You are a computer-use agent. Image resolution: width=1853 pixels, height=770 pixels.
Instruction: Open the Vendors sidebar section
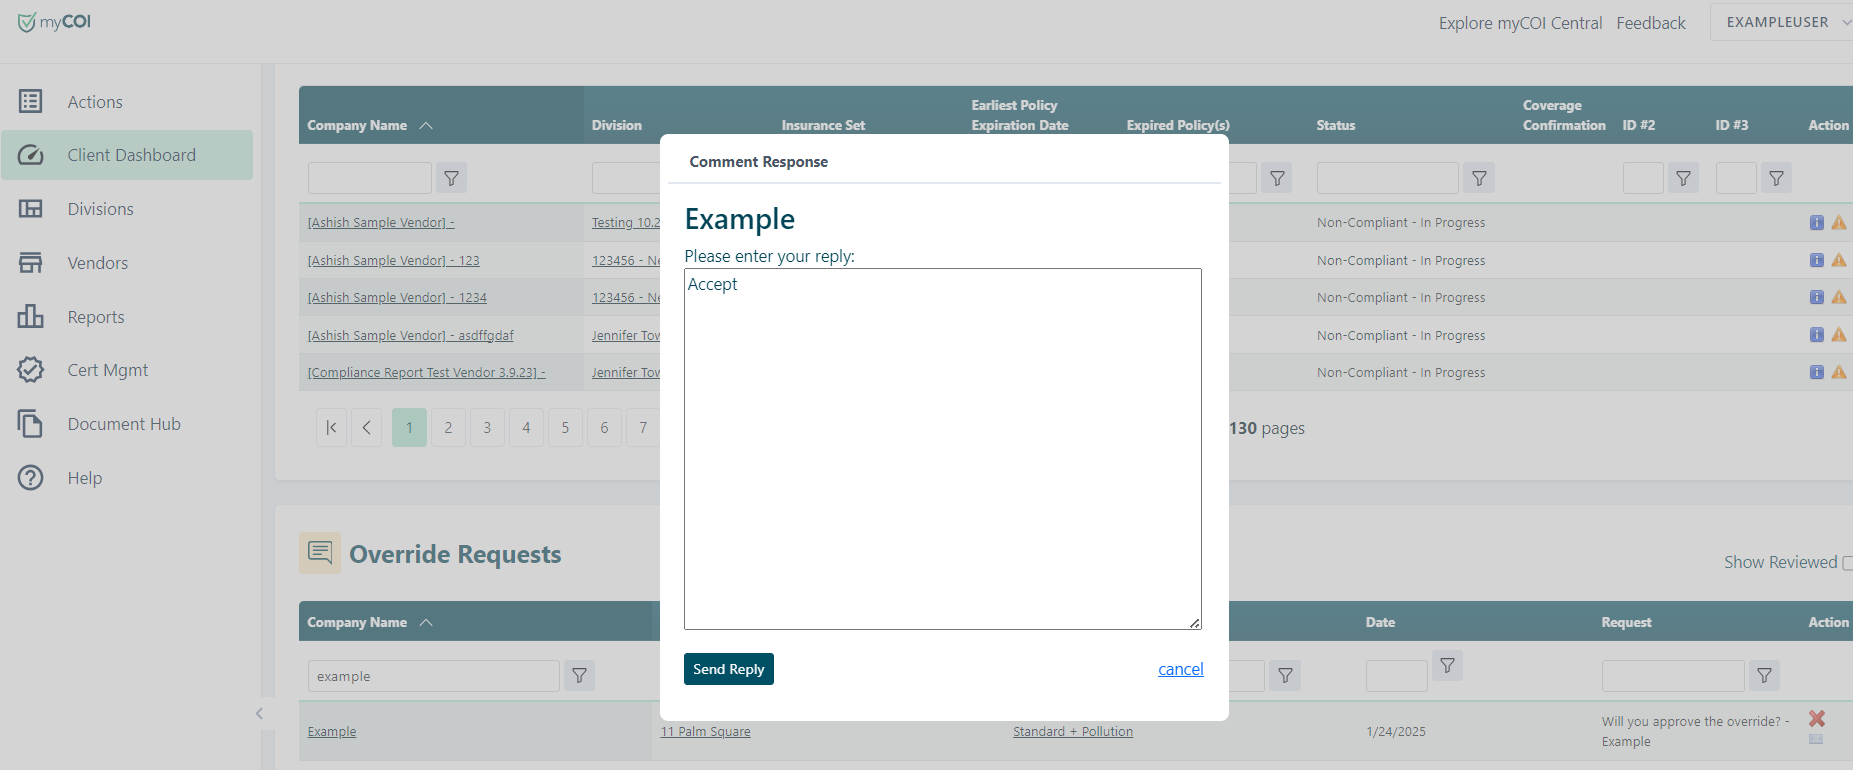coord(97,263)
